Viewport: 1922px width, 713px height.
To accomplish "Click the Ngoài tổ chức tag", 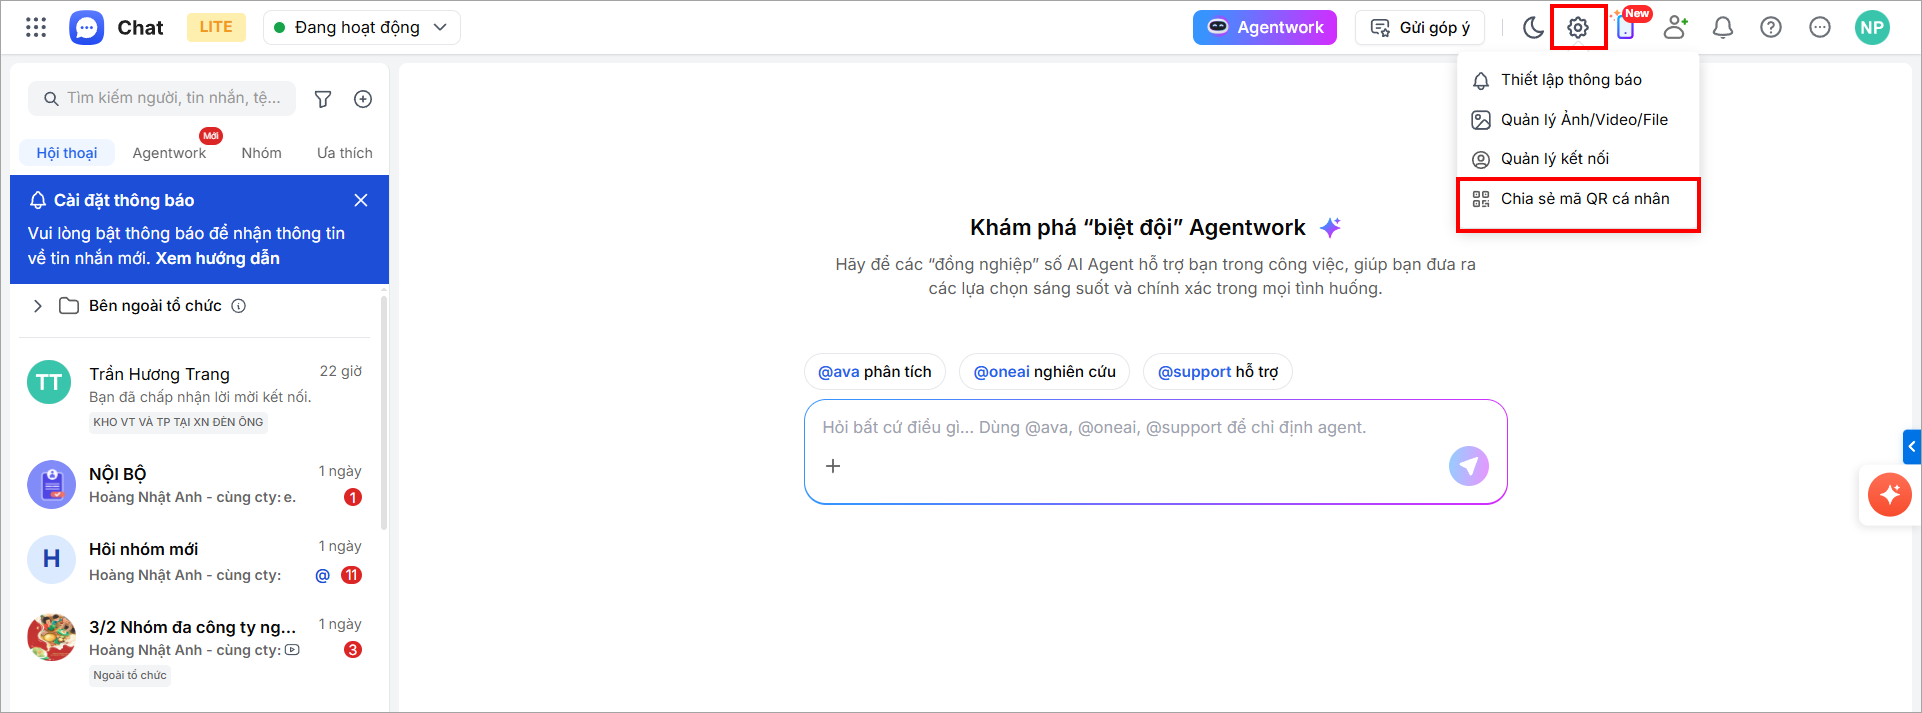I will (x=130, y=676).
